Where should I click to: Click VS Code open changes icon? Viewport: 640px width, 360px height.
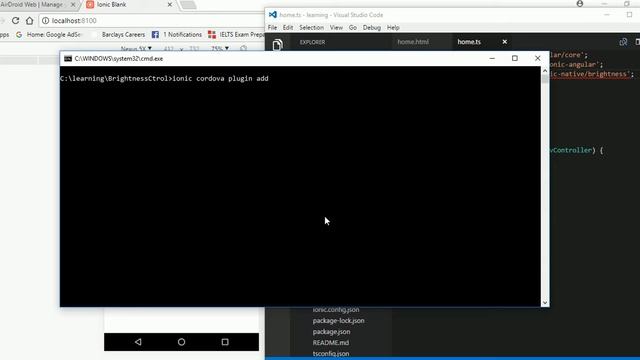click(623, 42)
